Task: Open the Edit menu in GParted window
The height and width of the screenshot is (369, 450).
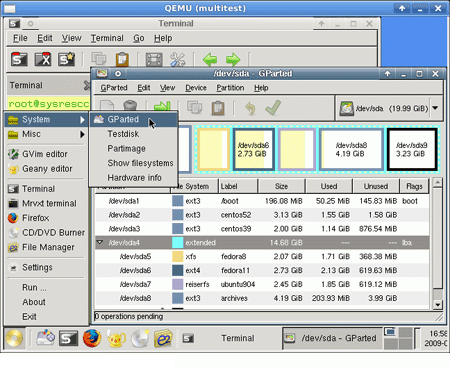Action: pos(144,88)
